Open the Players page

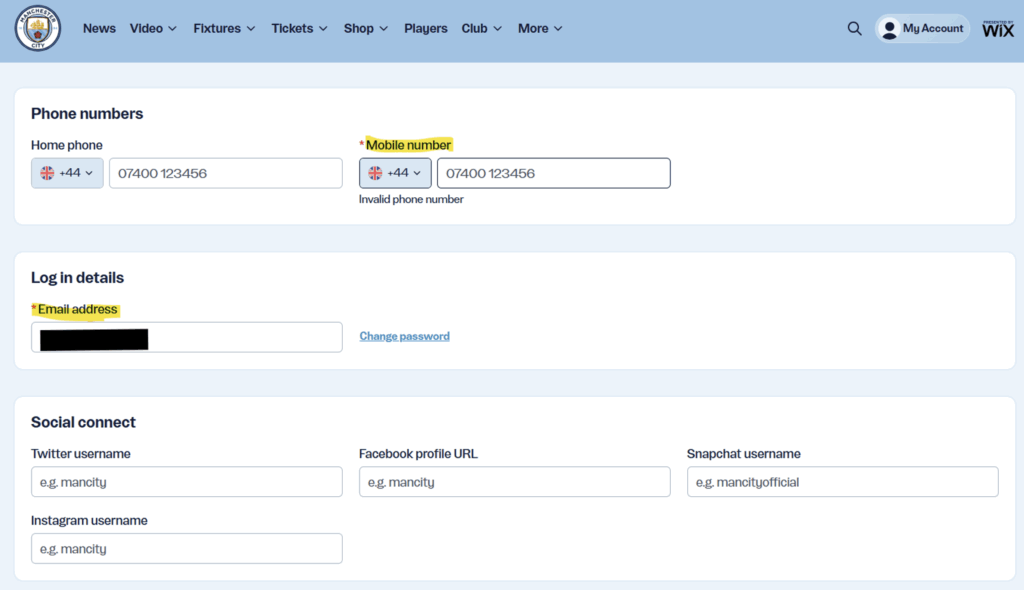425,29
